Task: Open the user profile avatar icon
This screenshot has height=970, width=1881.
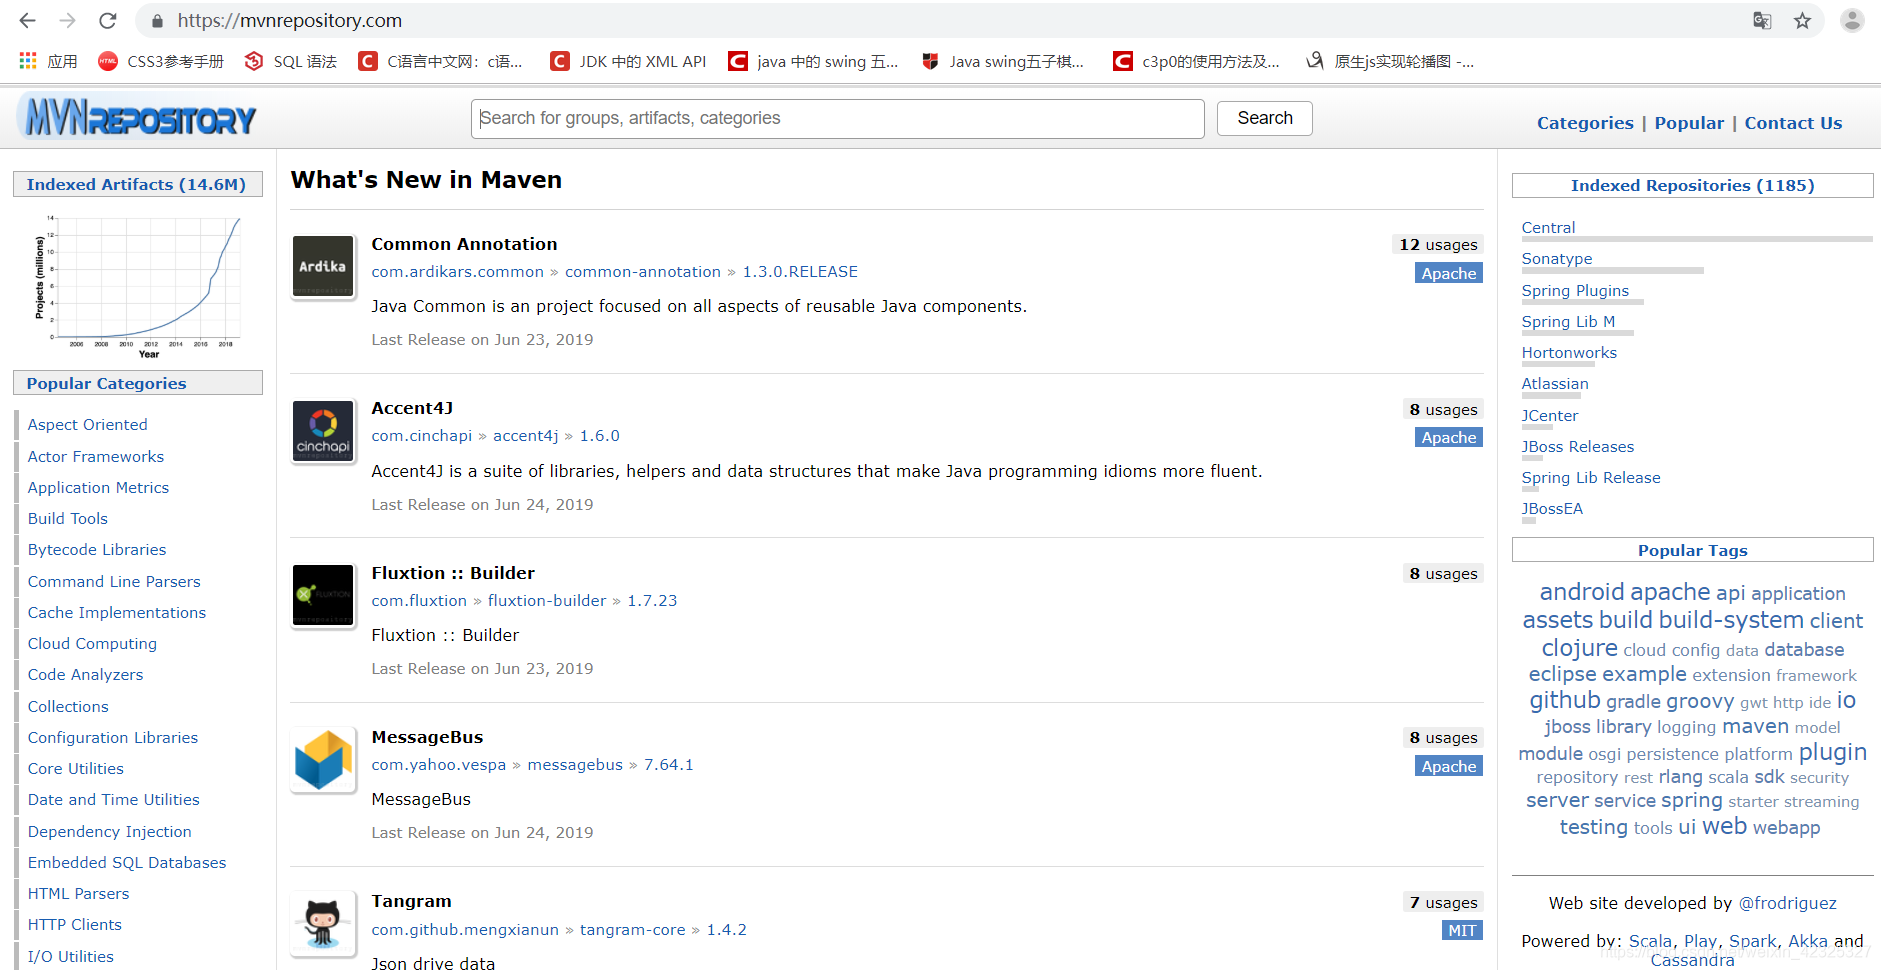Action: (1852, 20)
